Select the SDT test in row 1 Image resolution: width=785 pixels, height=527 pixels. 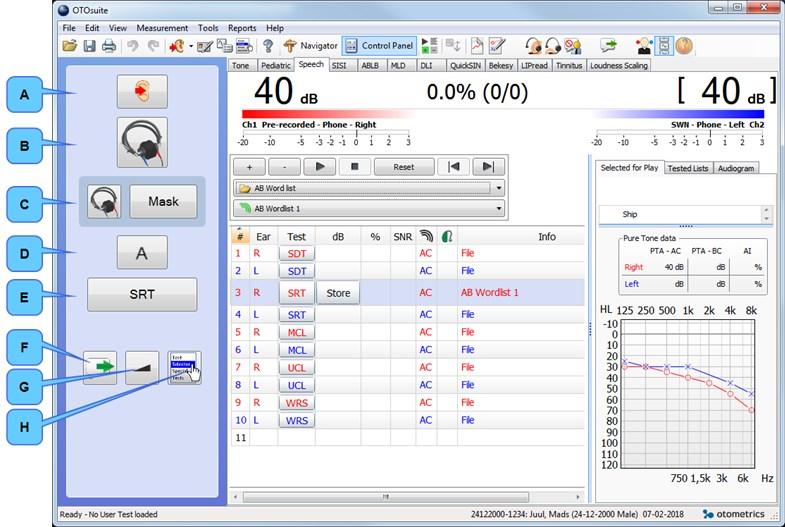coord(296,253)
